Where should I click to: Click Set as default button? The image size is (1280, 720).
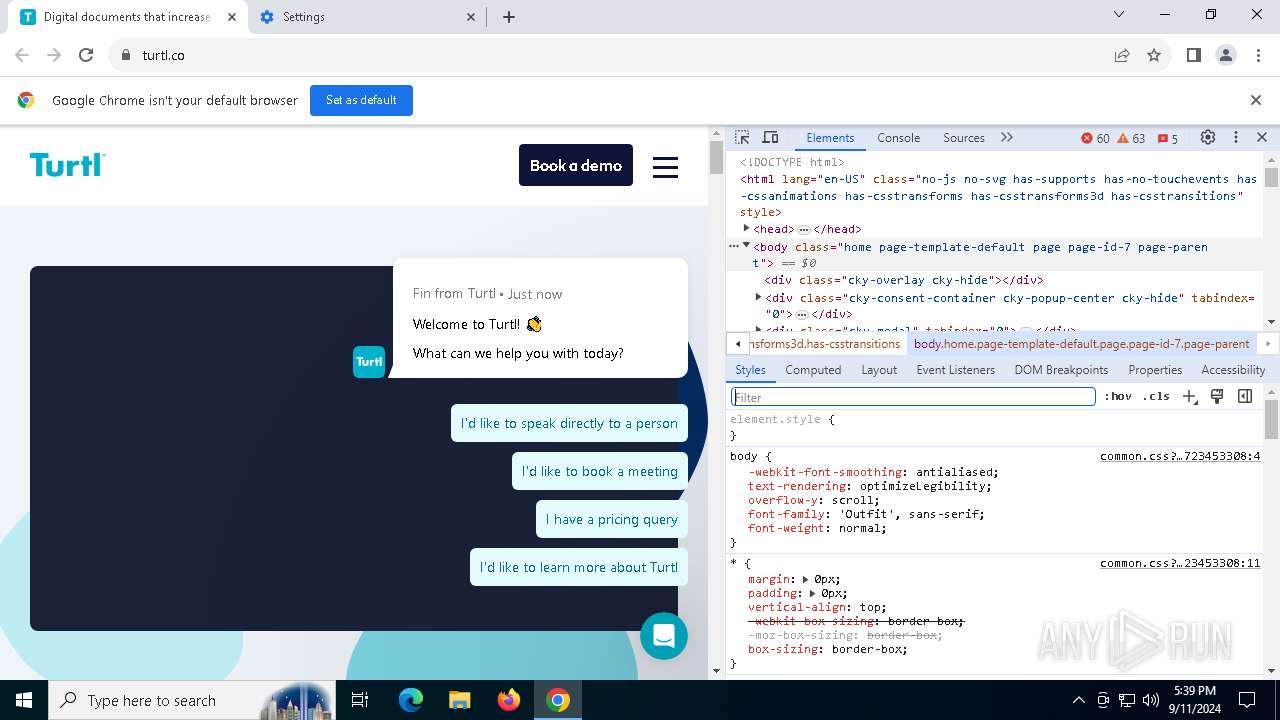click(x=361, y=100)
